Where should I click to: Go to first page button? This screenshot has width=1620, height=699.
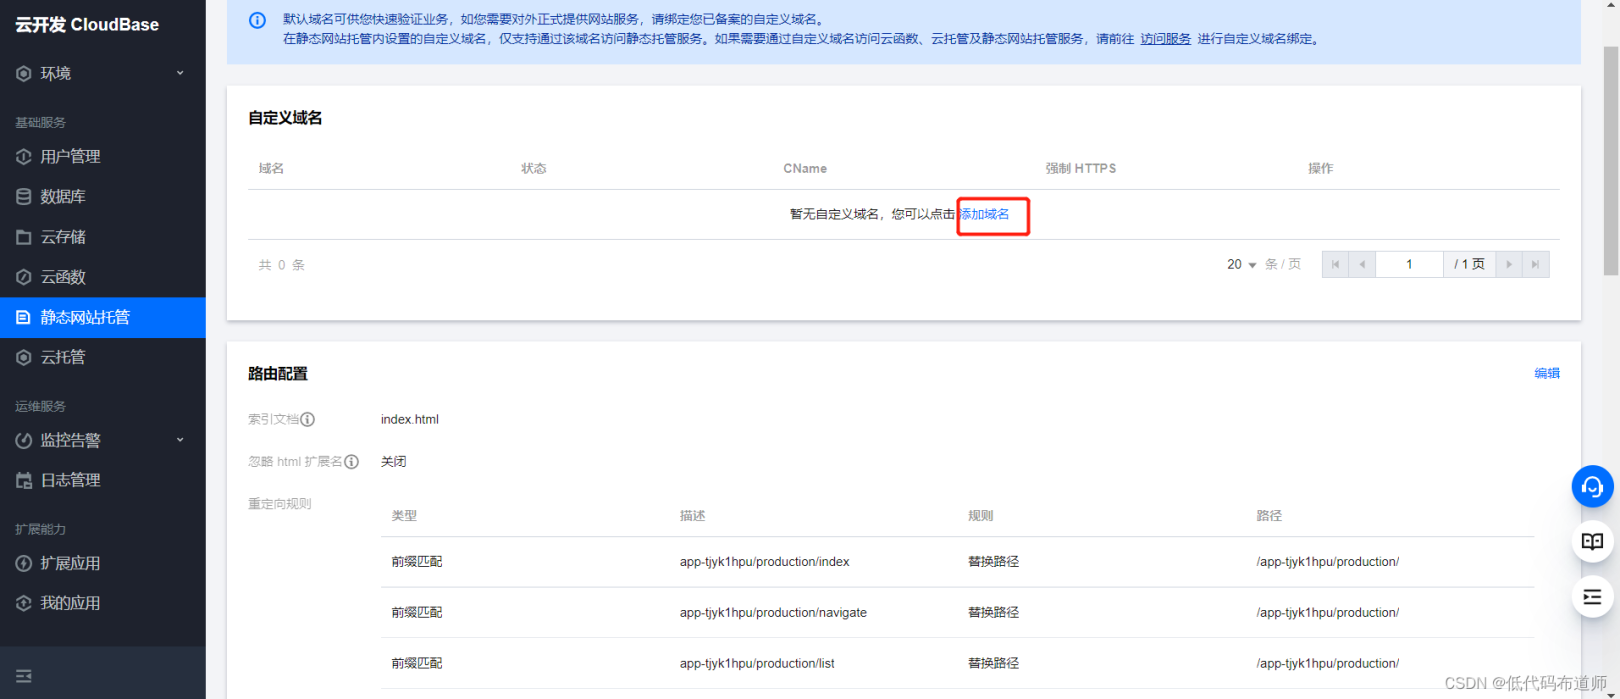(1335, 264)
